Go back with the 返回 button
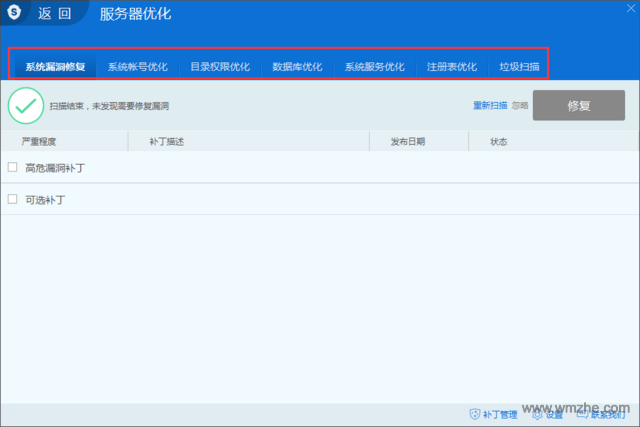Viewport: 640px width, 427px height. point(55,13)
